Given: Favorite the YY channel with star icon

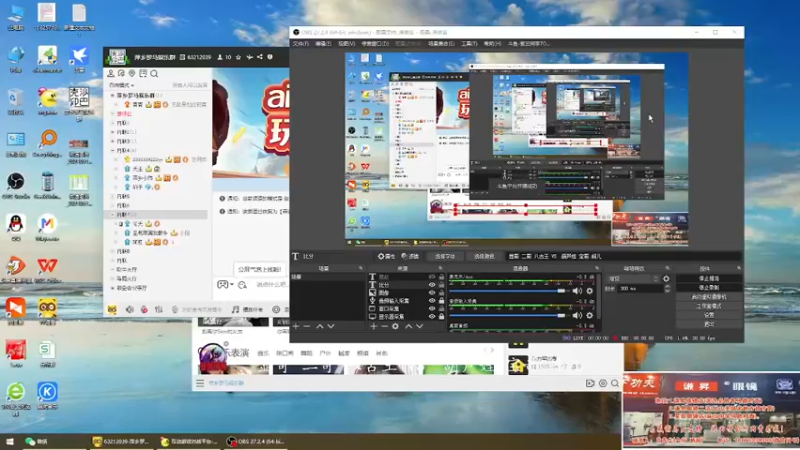Looking at the screenshot, I should point(238,57).
